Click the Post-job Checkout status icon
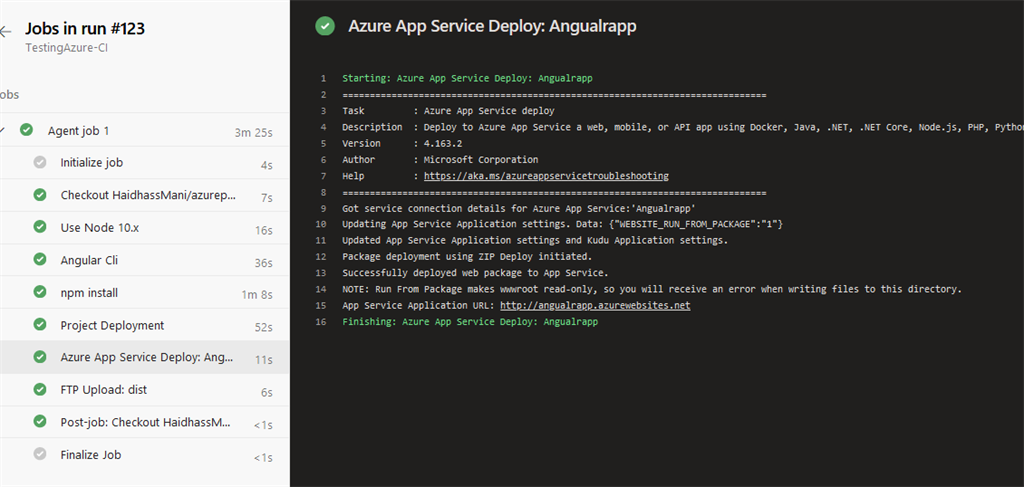The height and width of the screenshot is (487, 1024). [x=40, y=422]
